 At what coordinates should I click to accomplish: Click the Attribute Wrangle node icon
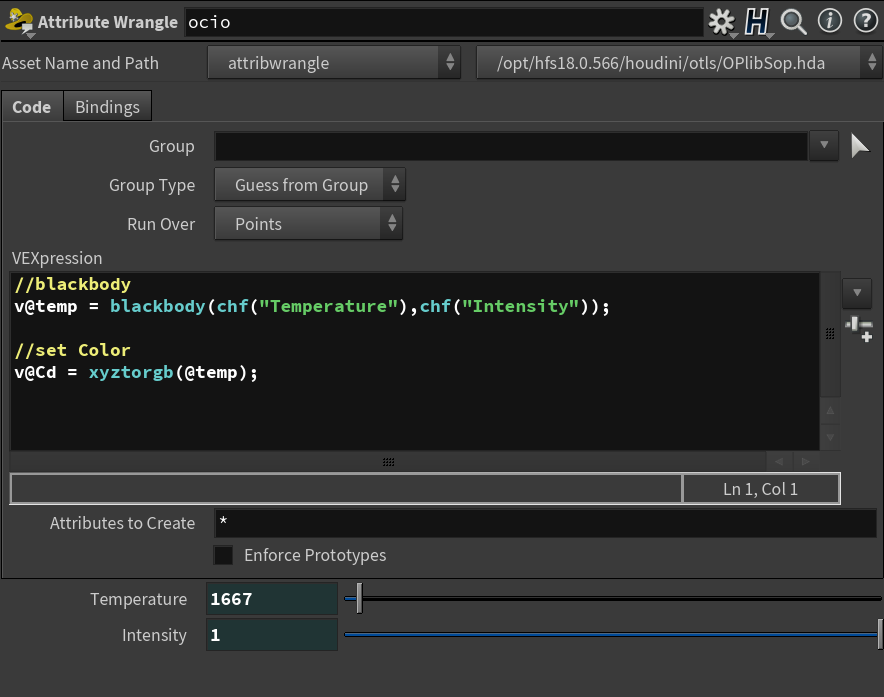[x=20, y=22]
